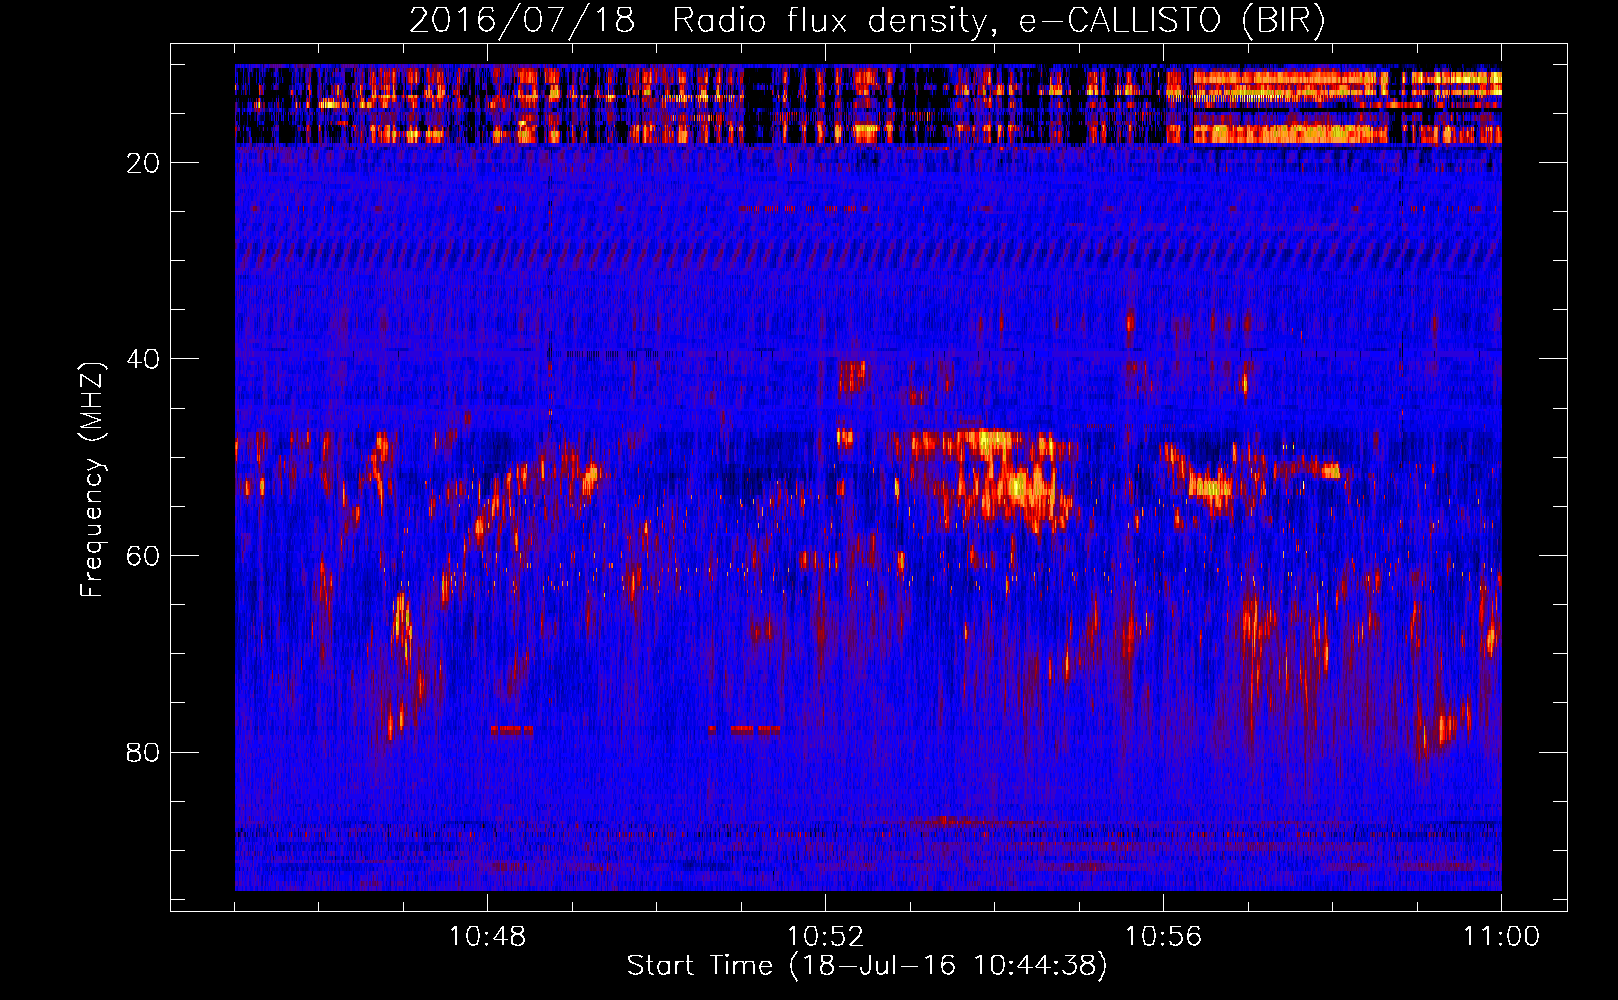
Task: Click the 10:48 time tick label
Action: [x=487, y=937]
